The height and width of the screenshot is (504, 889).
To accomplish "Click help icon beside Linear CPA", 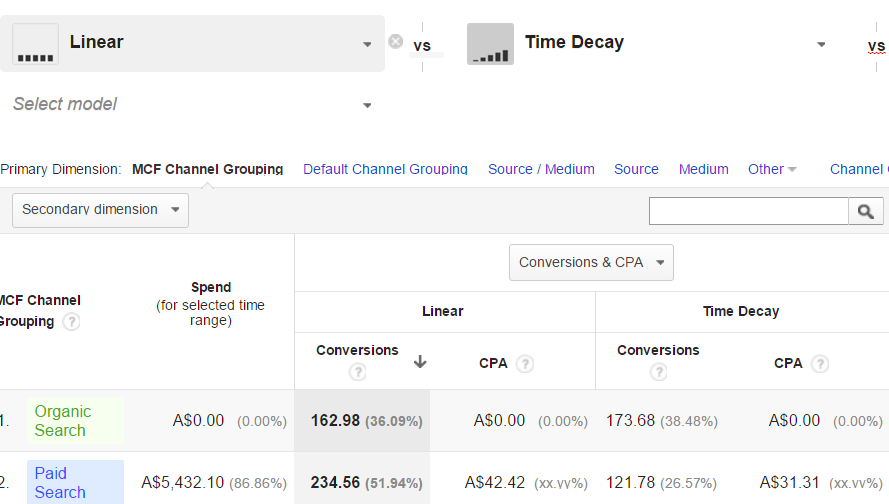I will pyautogui.click(x=525, y=364).
